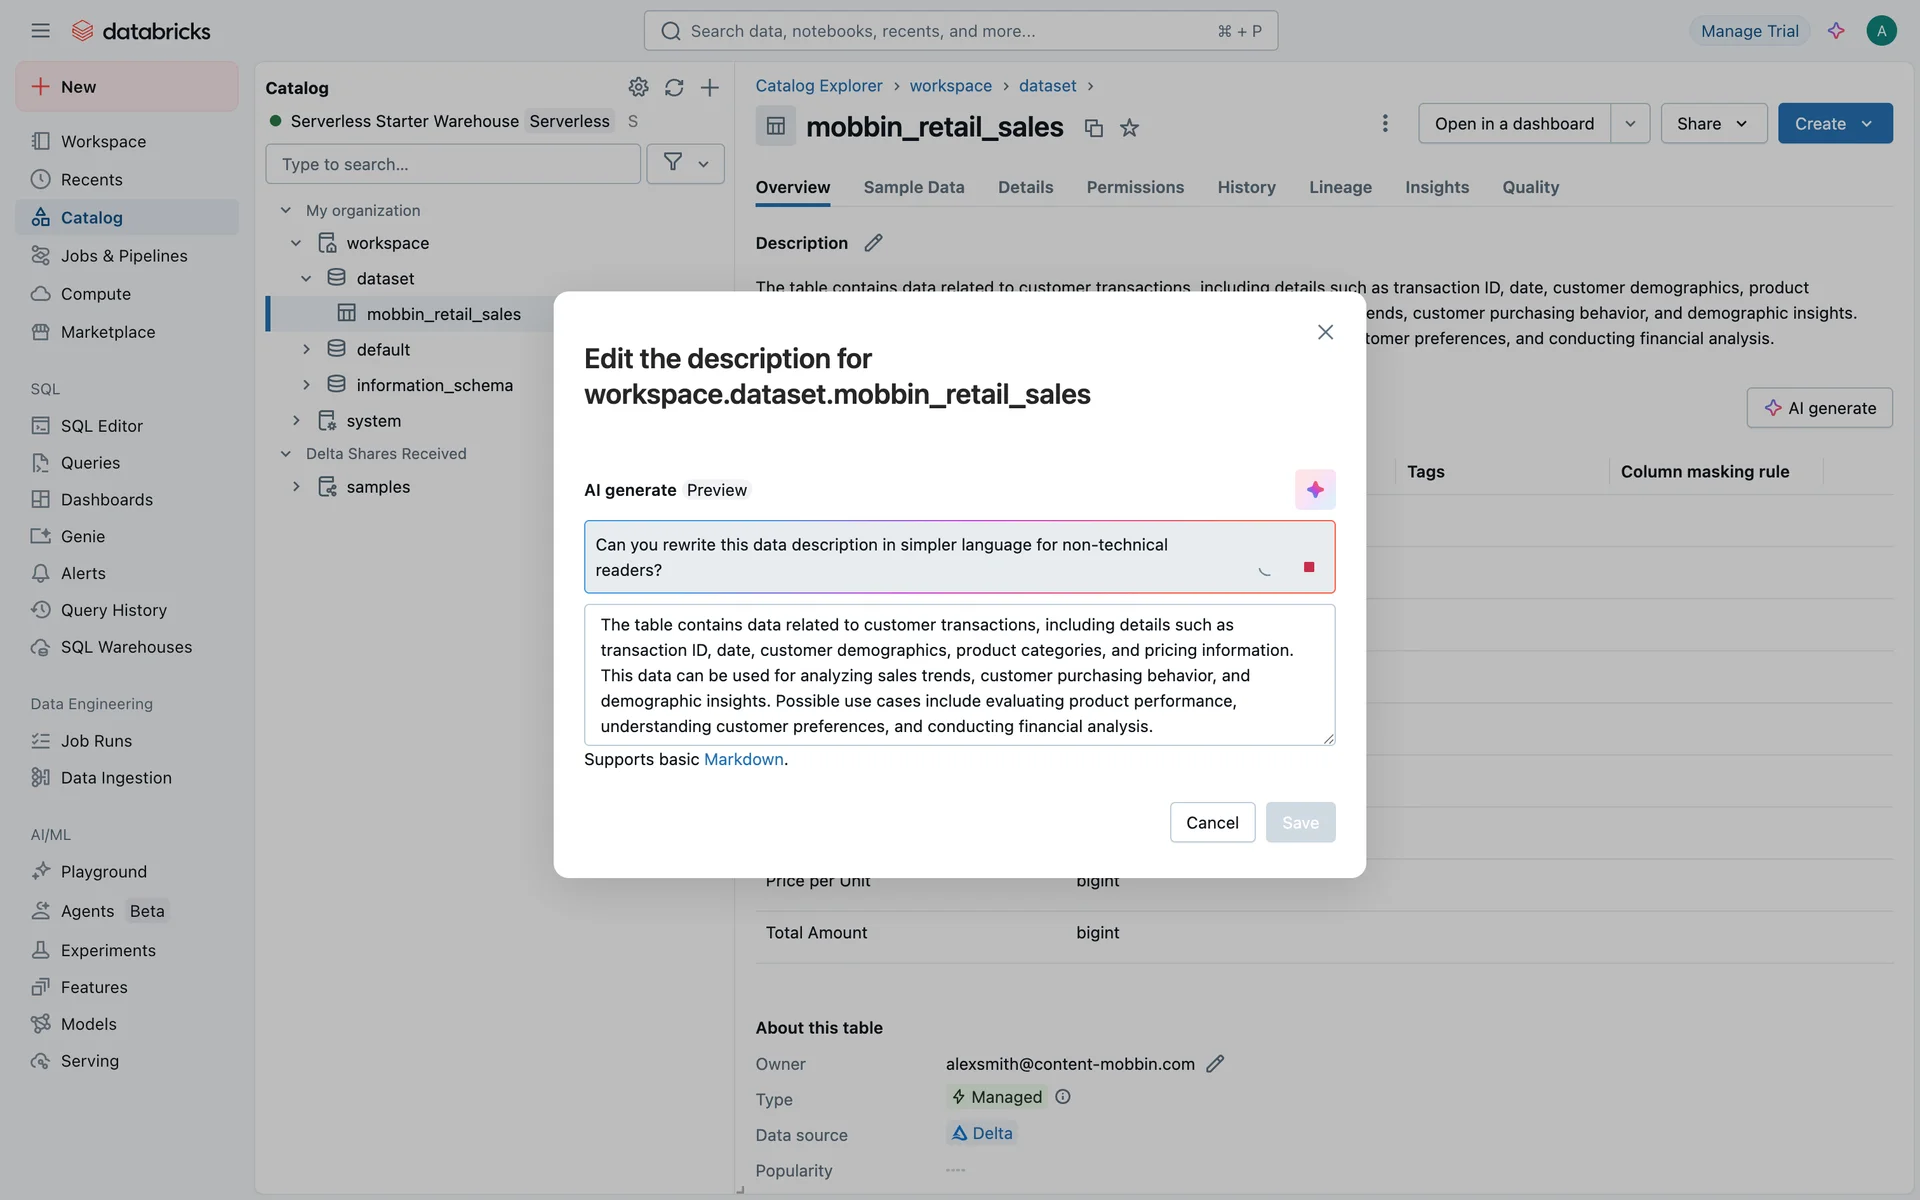Open the Markdown link

click(x=743, y=759)
